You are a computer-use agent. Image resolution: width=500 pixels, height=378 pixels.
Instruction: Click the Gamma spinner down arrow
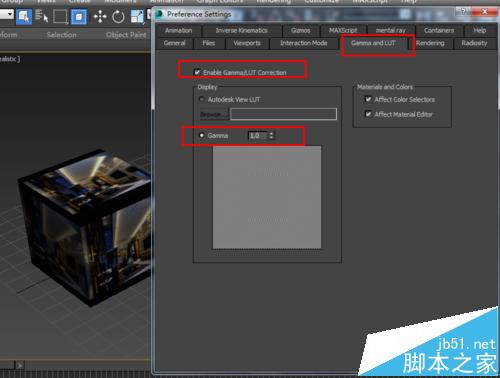pos(272,138)
